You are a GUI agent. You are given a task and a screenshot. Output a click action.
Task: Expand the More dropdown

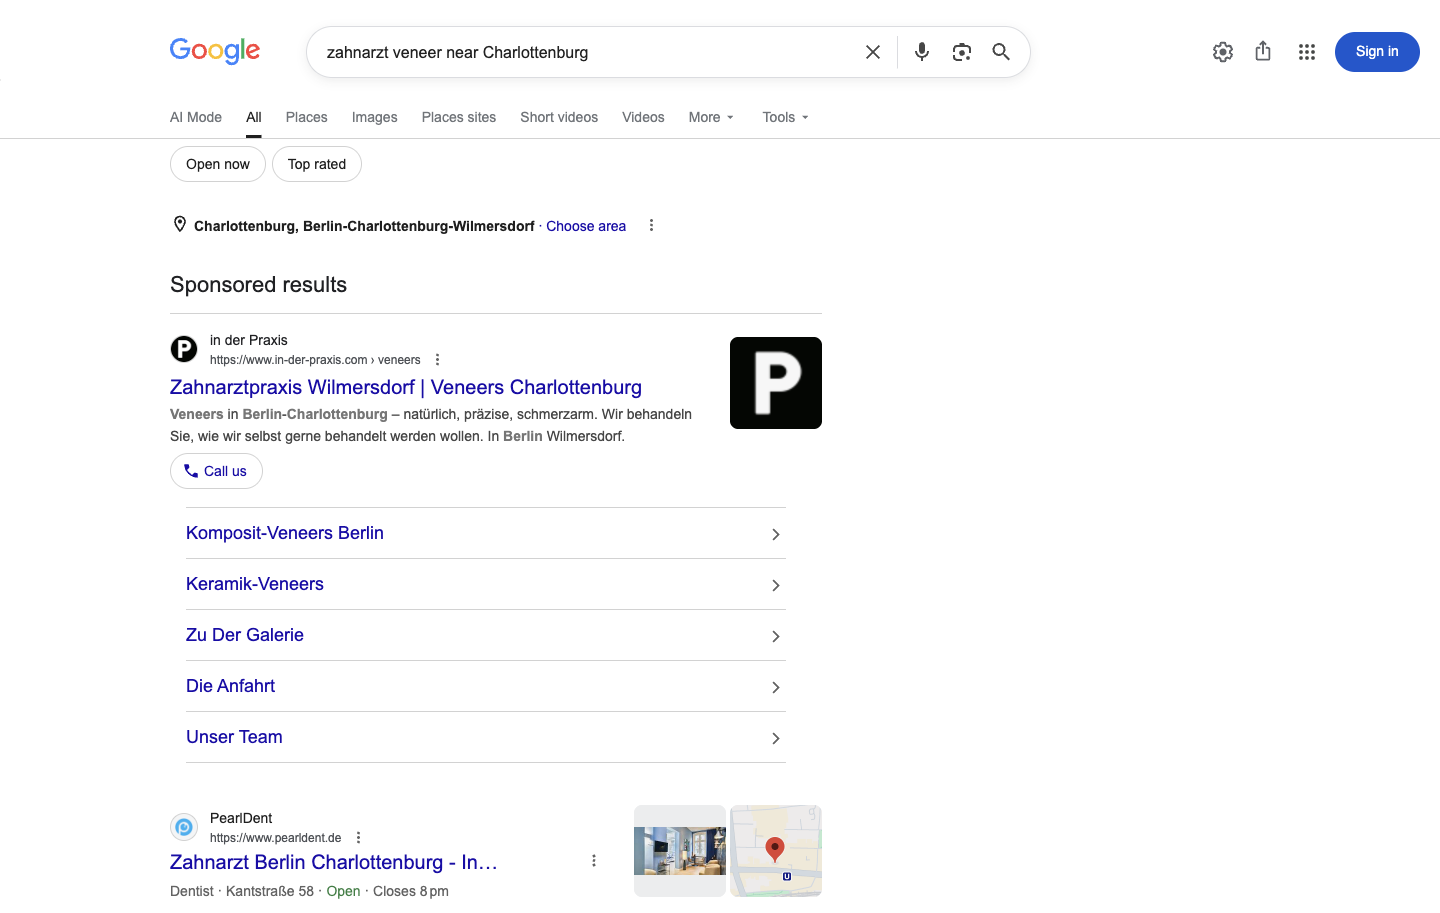[711, 117]
